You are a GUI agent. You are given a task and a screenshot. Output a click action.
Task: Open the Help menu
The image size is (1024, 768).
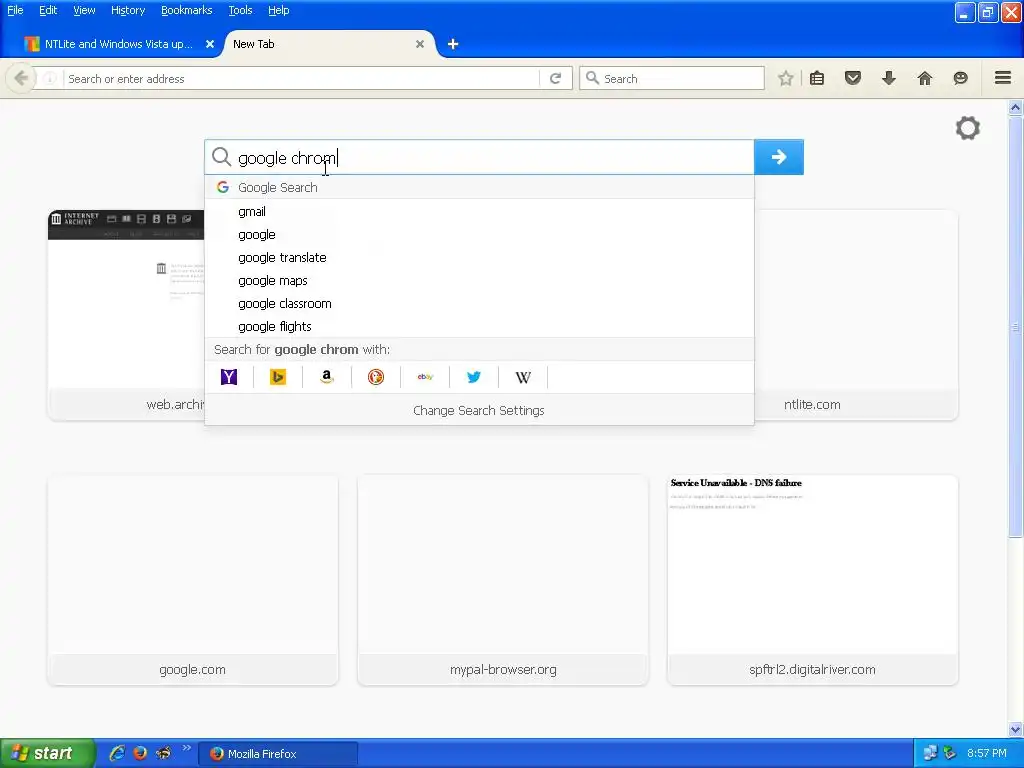pyautogui.click(x=279, y=10)
